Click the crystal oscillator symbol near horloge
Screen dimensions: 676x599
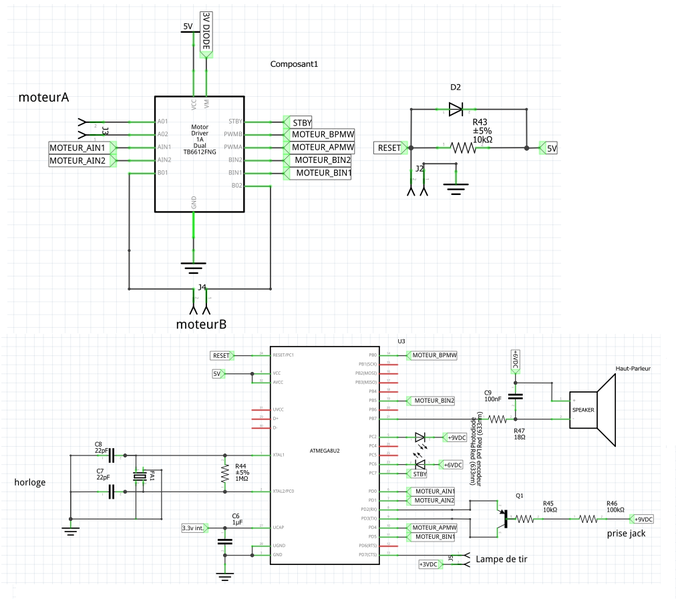tap(144, 476)
